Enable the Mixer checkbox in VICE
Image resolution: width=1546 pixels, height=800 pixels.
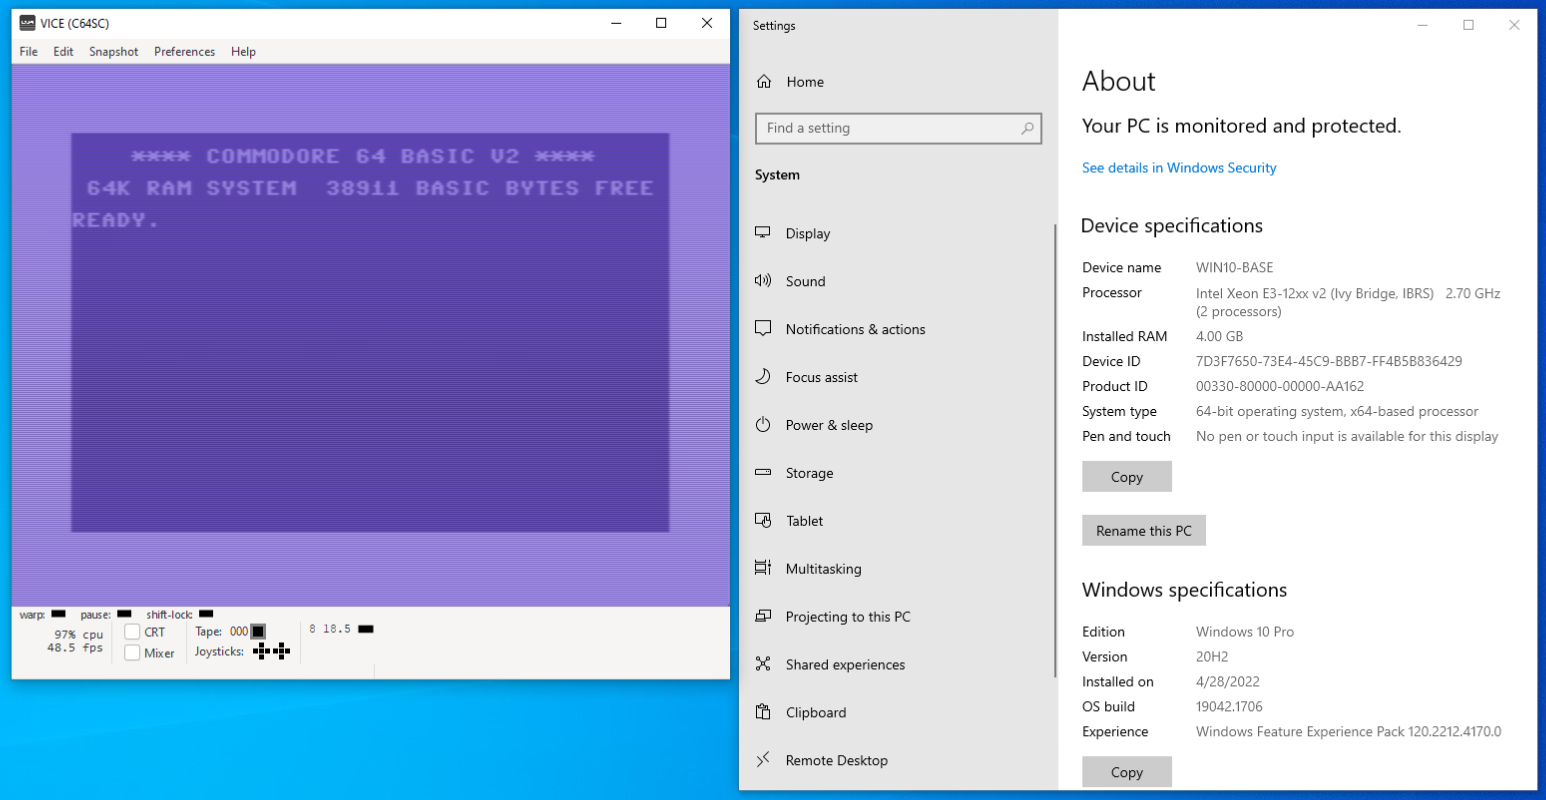pos(132,653)
